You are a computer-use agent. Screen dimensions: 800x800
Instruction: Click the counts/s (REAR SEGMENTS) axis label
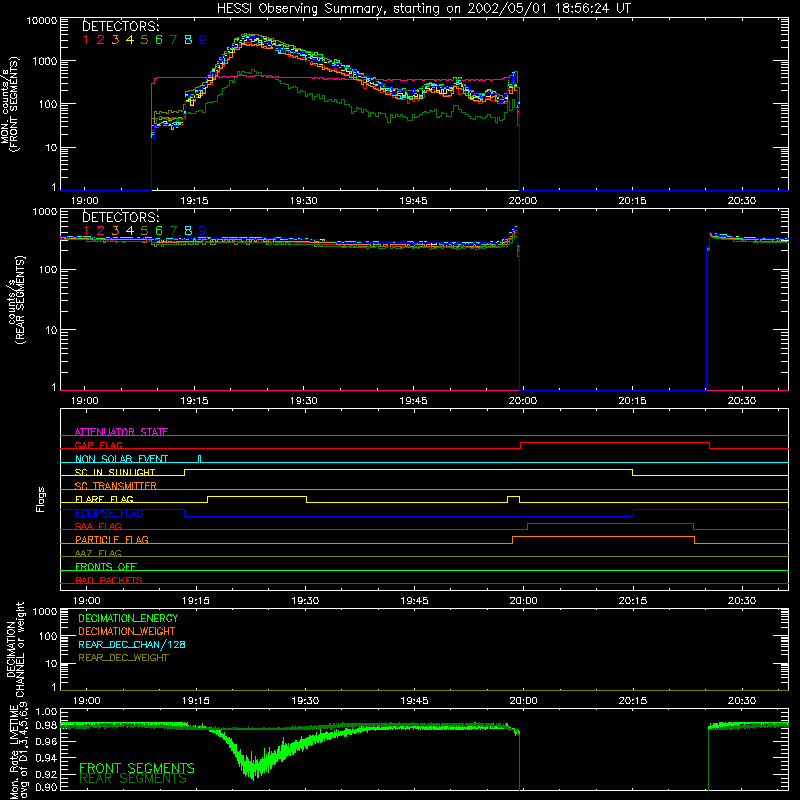(x=16, y=300)
